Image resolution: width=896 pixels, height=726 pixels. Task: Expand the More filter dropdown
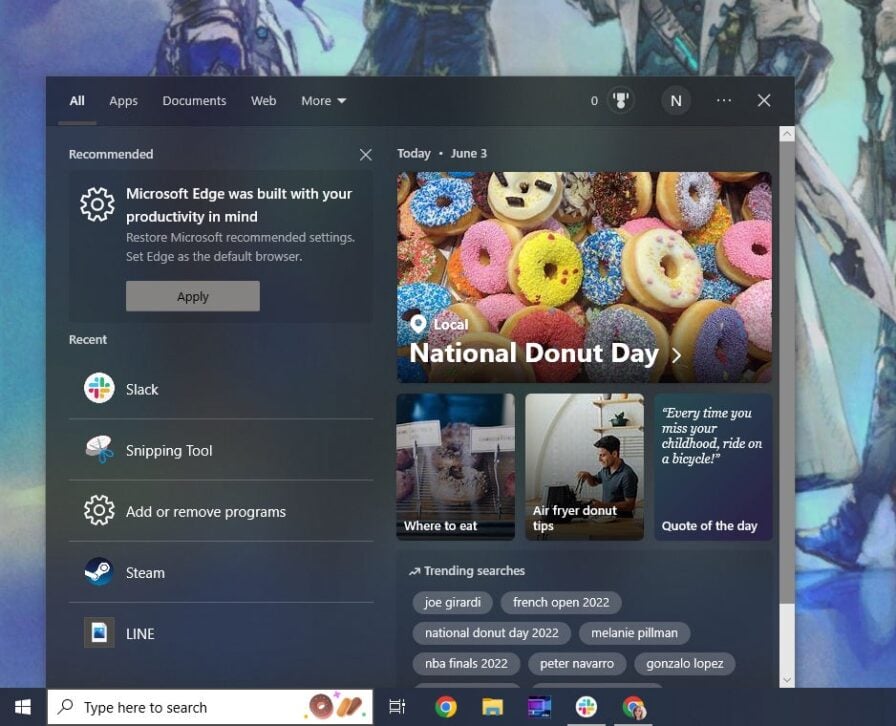click(322, 100)
